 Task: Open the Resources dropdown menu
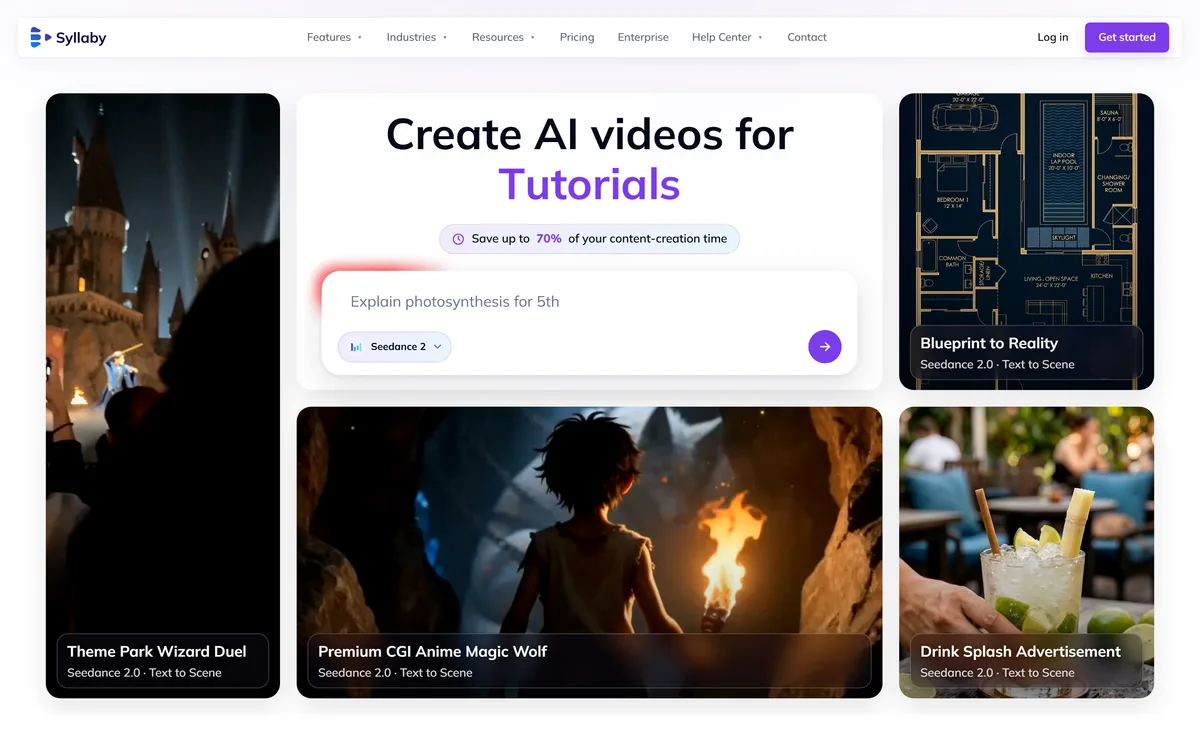tap(504, 37)
